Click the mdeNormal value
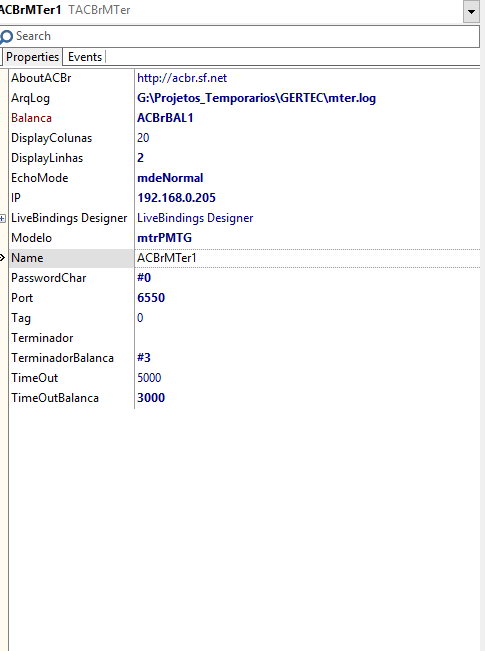Viewport: 485px width, 651px height. (170, 178)
